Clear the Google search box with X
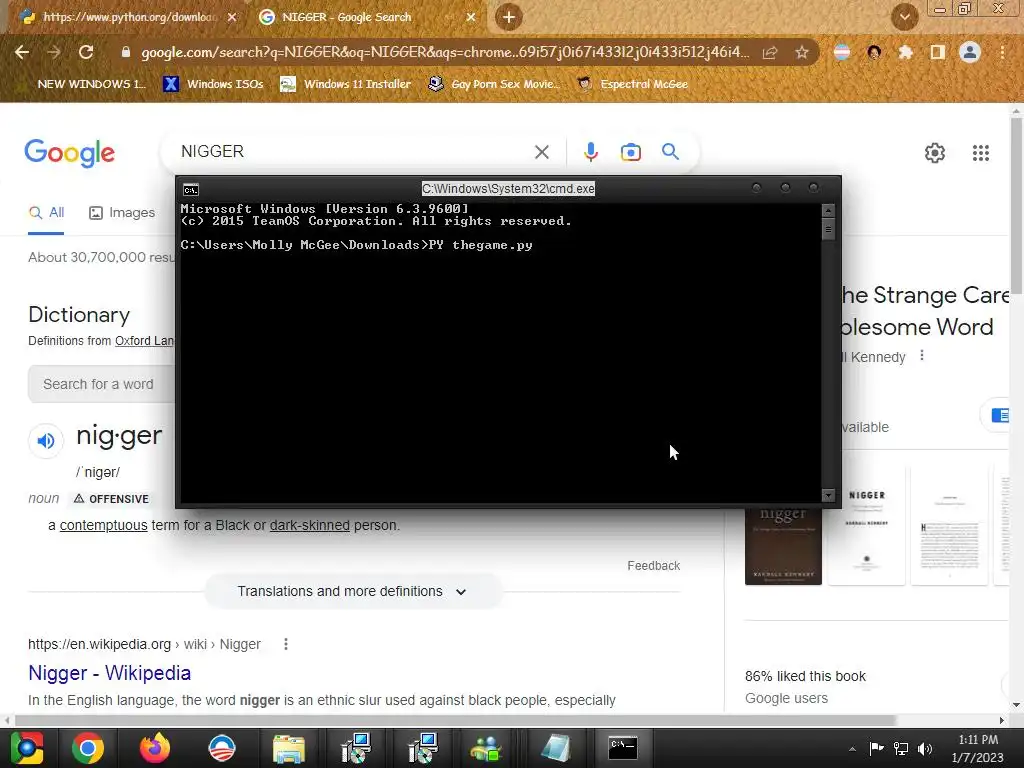The height and width of the screenshot is (768, 1024). point(541,152)
